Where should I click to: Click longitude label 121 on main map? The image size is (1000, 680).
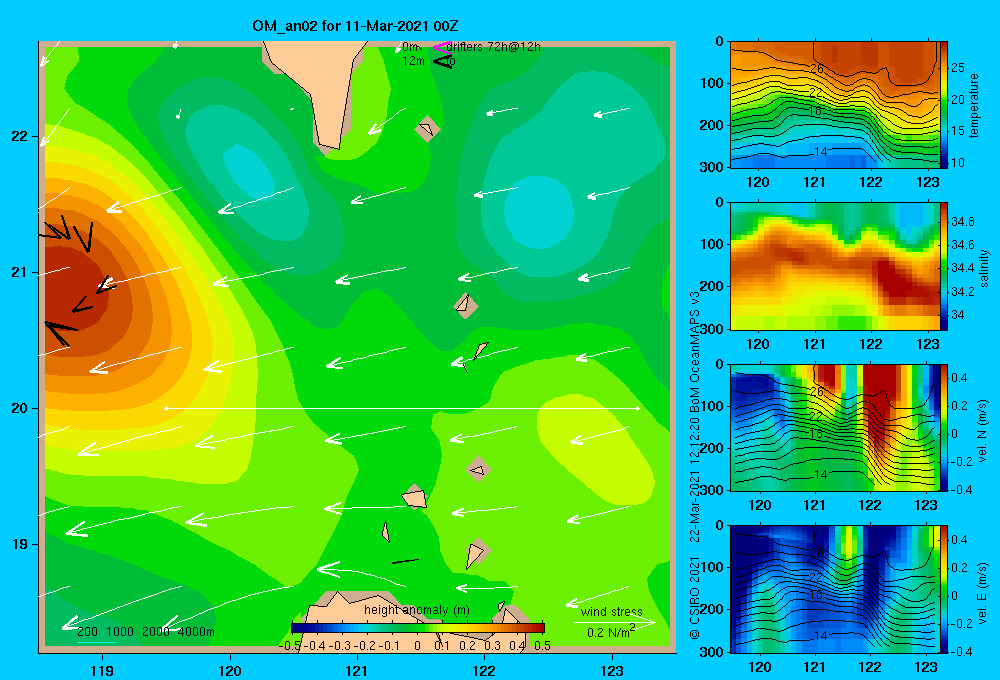pyautogui.click(x=357, y=670)
